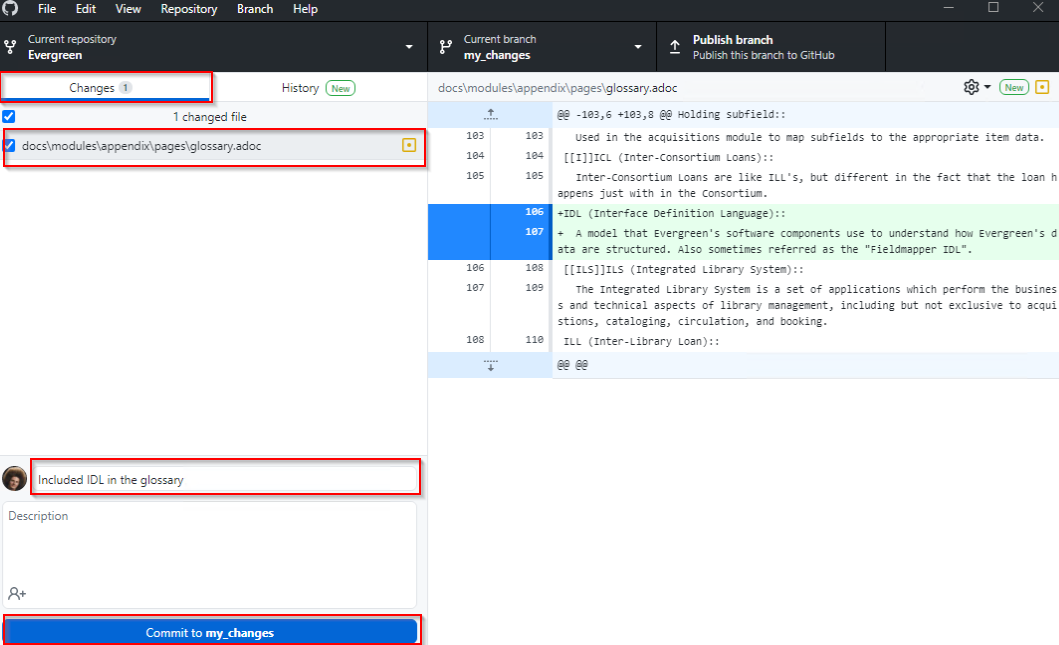Screen dimensions: 1059x645
Task: Click the expand-up arrow in the diff gutter
Action: tap(489, 113)
